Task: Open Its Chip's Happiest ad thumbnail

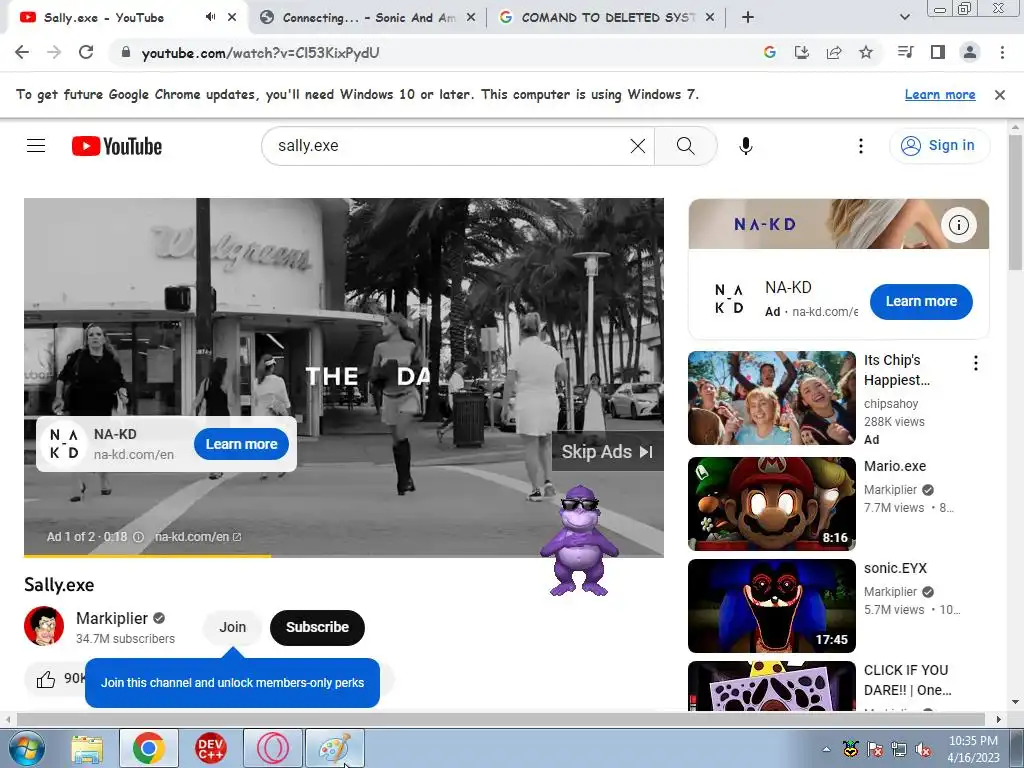Action: pyautogui.click(x=771, y=398)
